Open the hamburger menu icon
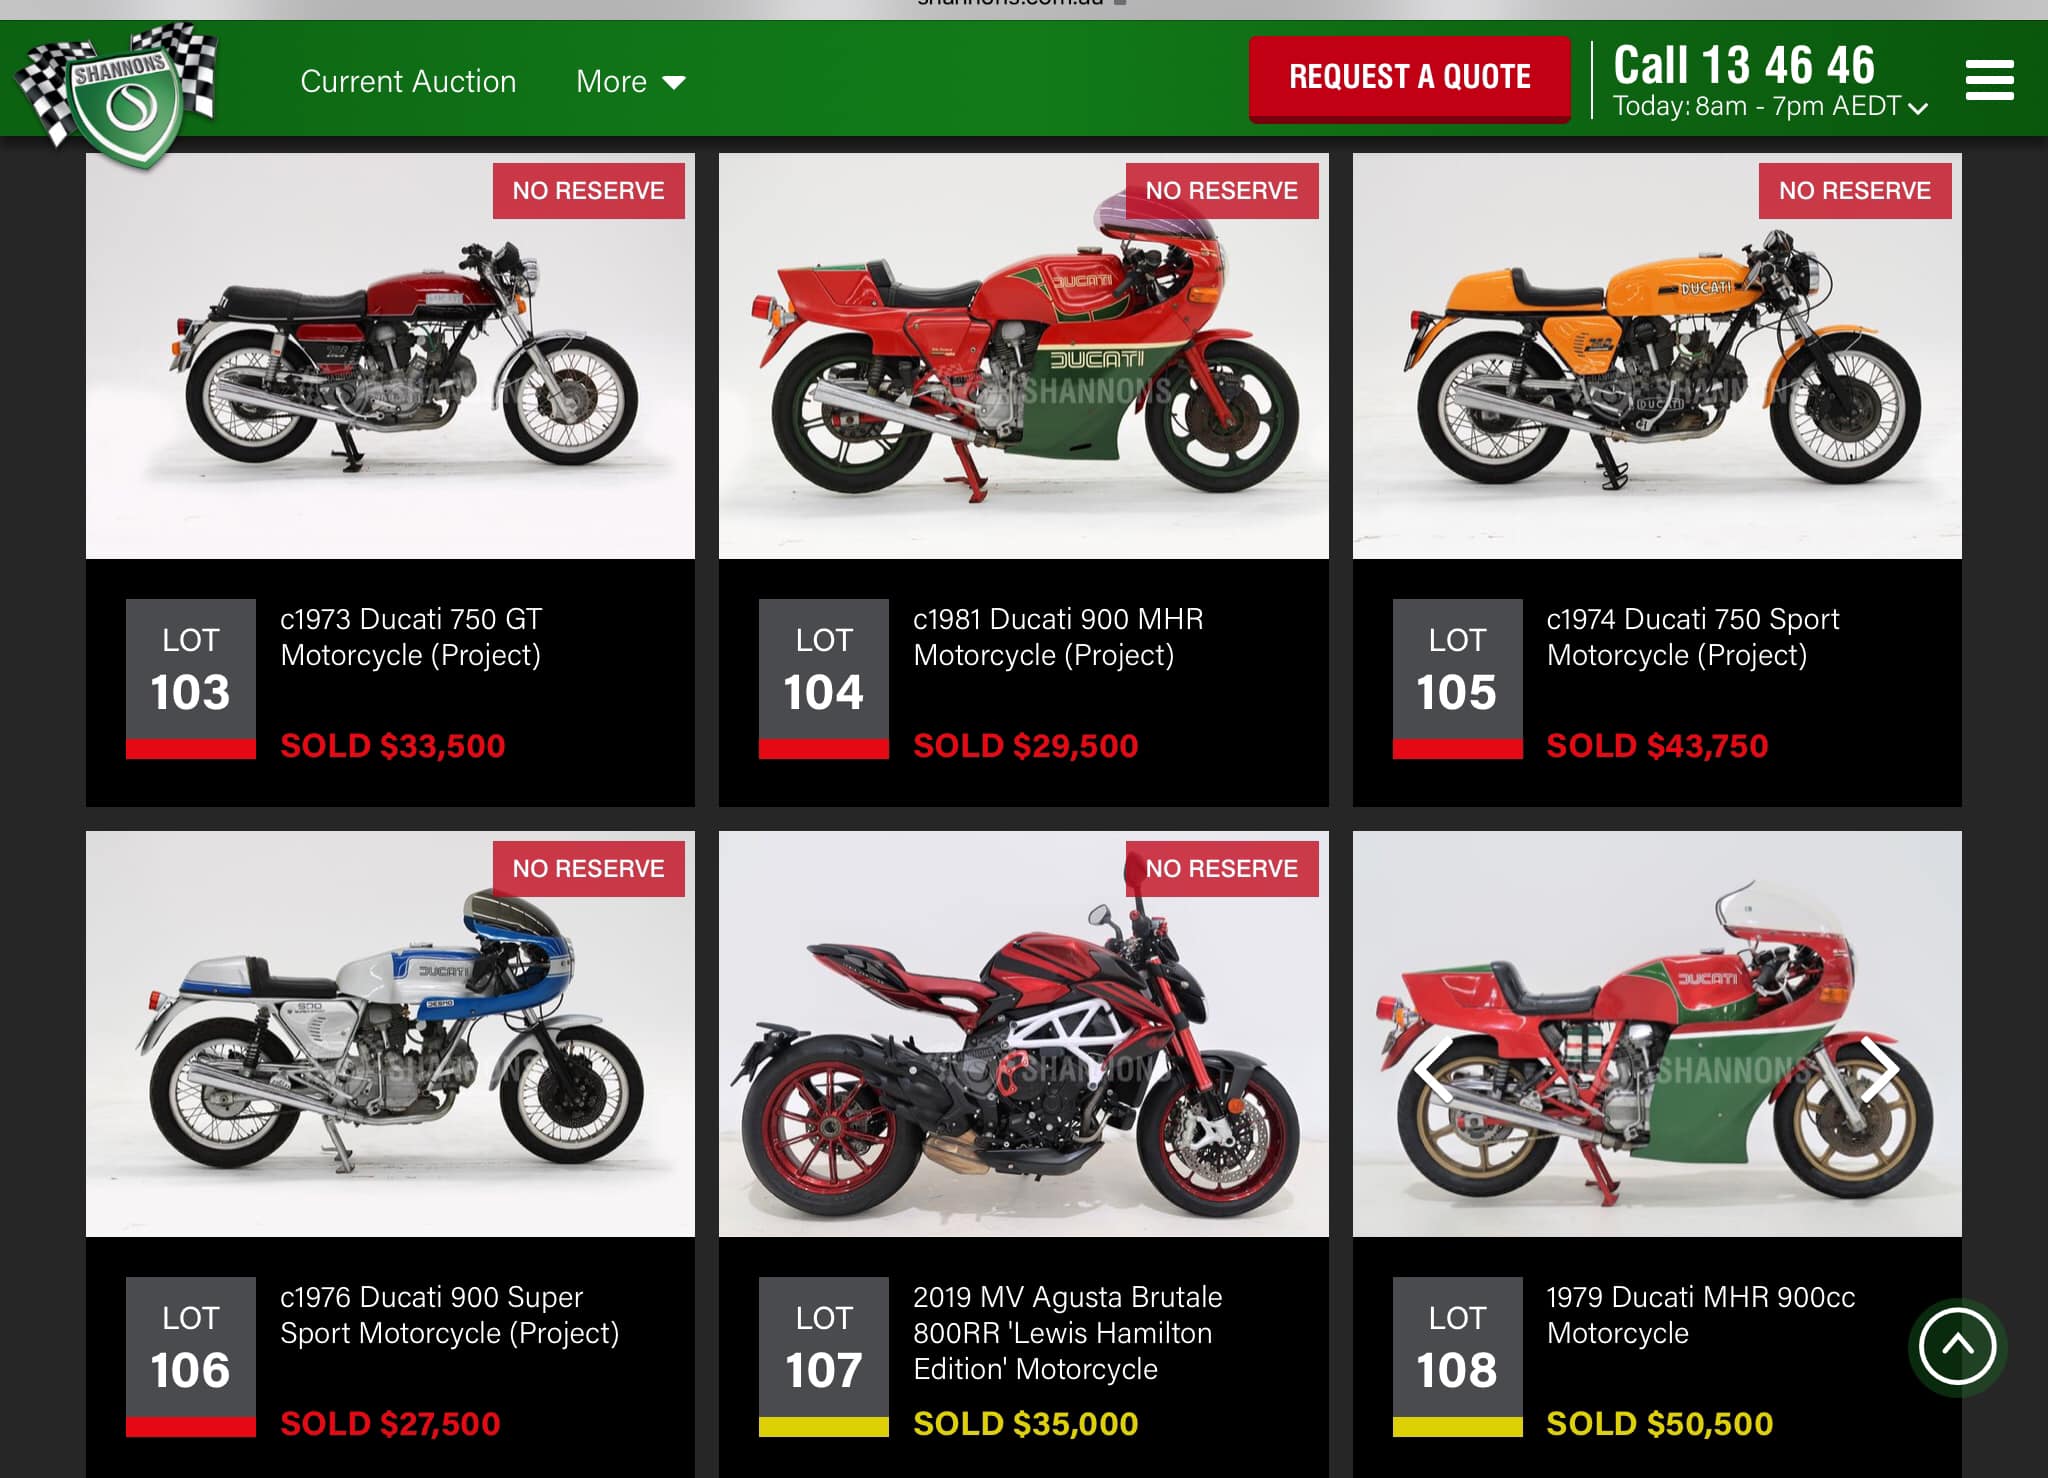Viewport: 2048px width, 1478px height. [x=1989, y=80]
